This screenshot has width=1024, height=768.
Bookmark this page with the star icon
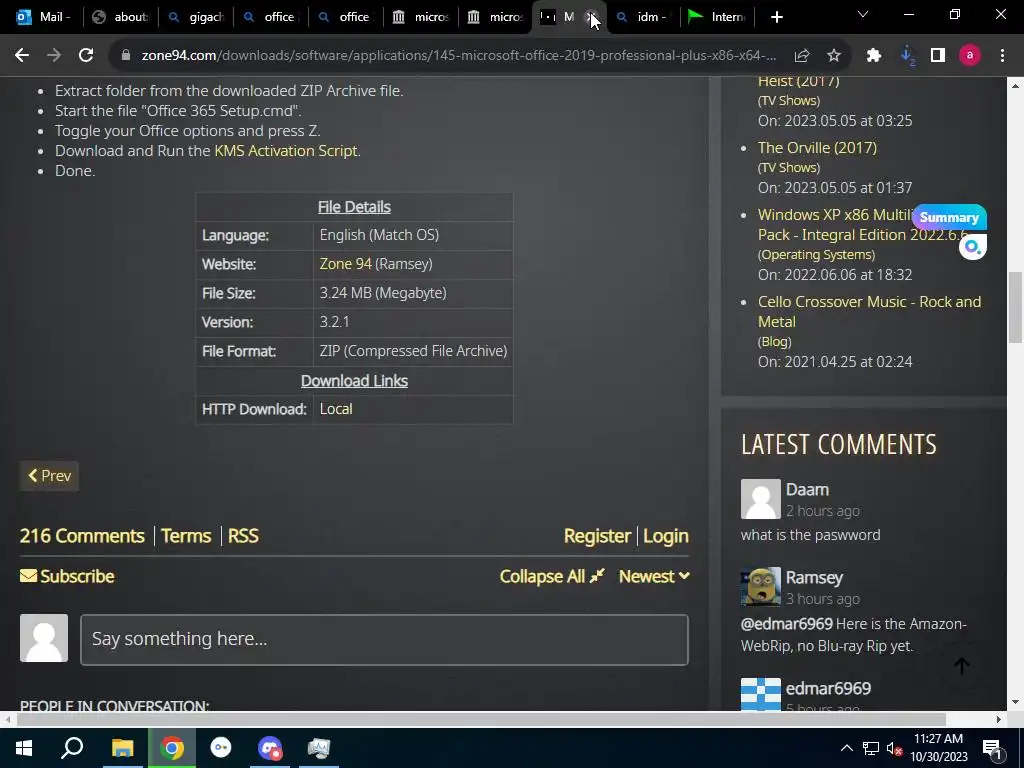click(834, 56)
